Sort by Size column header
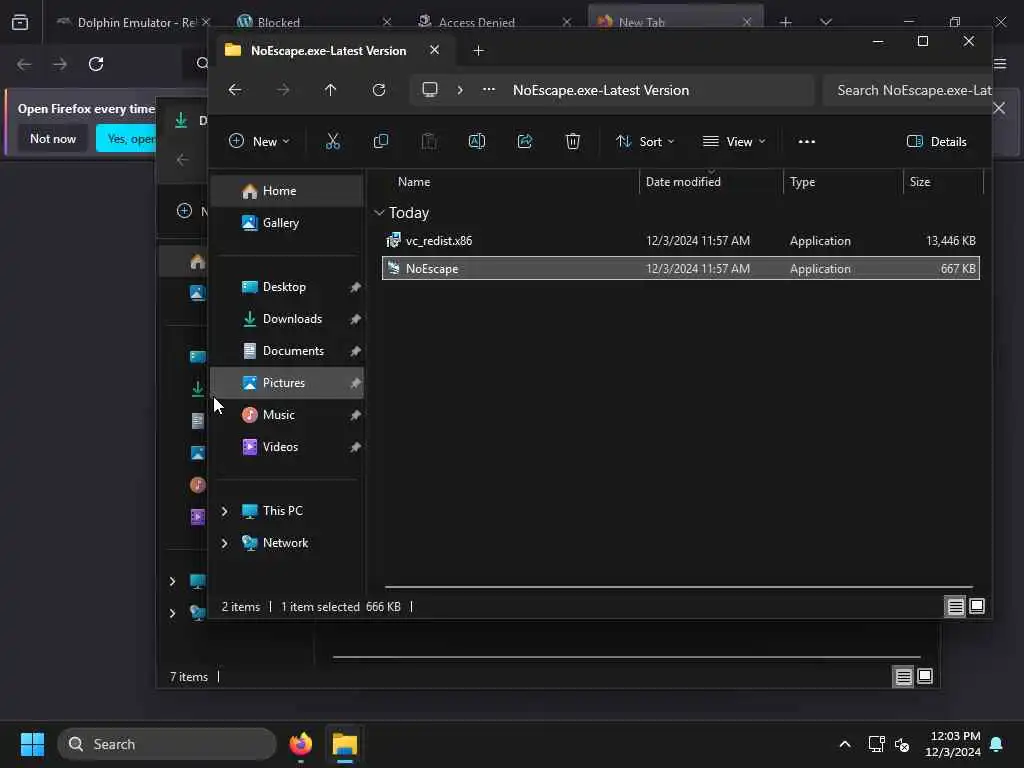 tap(920, 182)
